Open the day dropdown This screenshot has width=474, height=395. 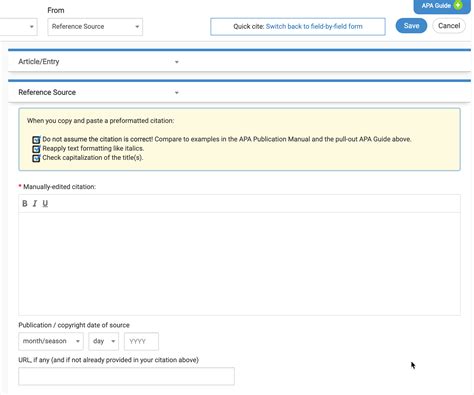(x=103, y=341)
